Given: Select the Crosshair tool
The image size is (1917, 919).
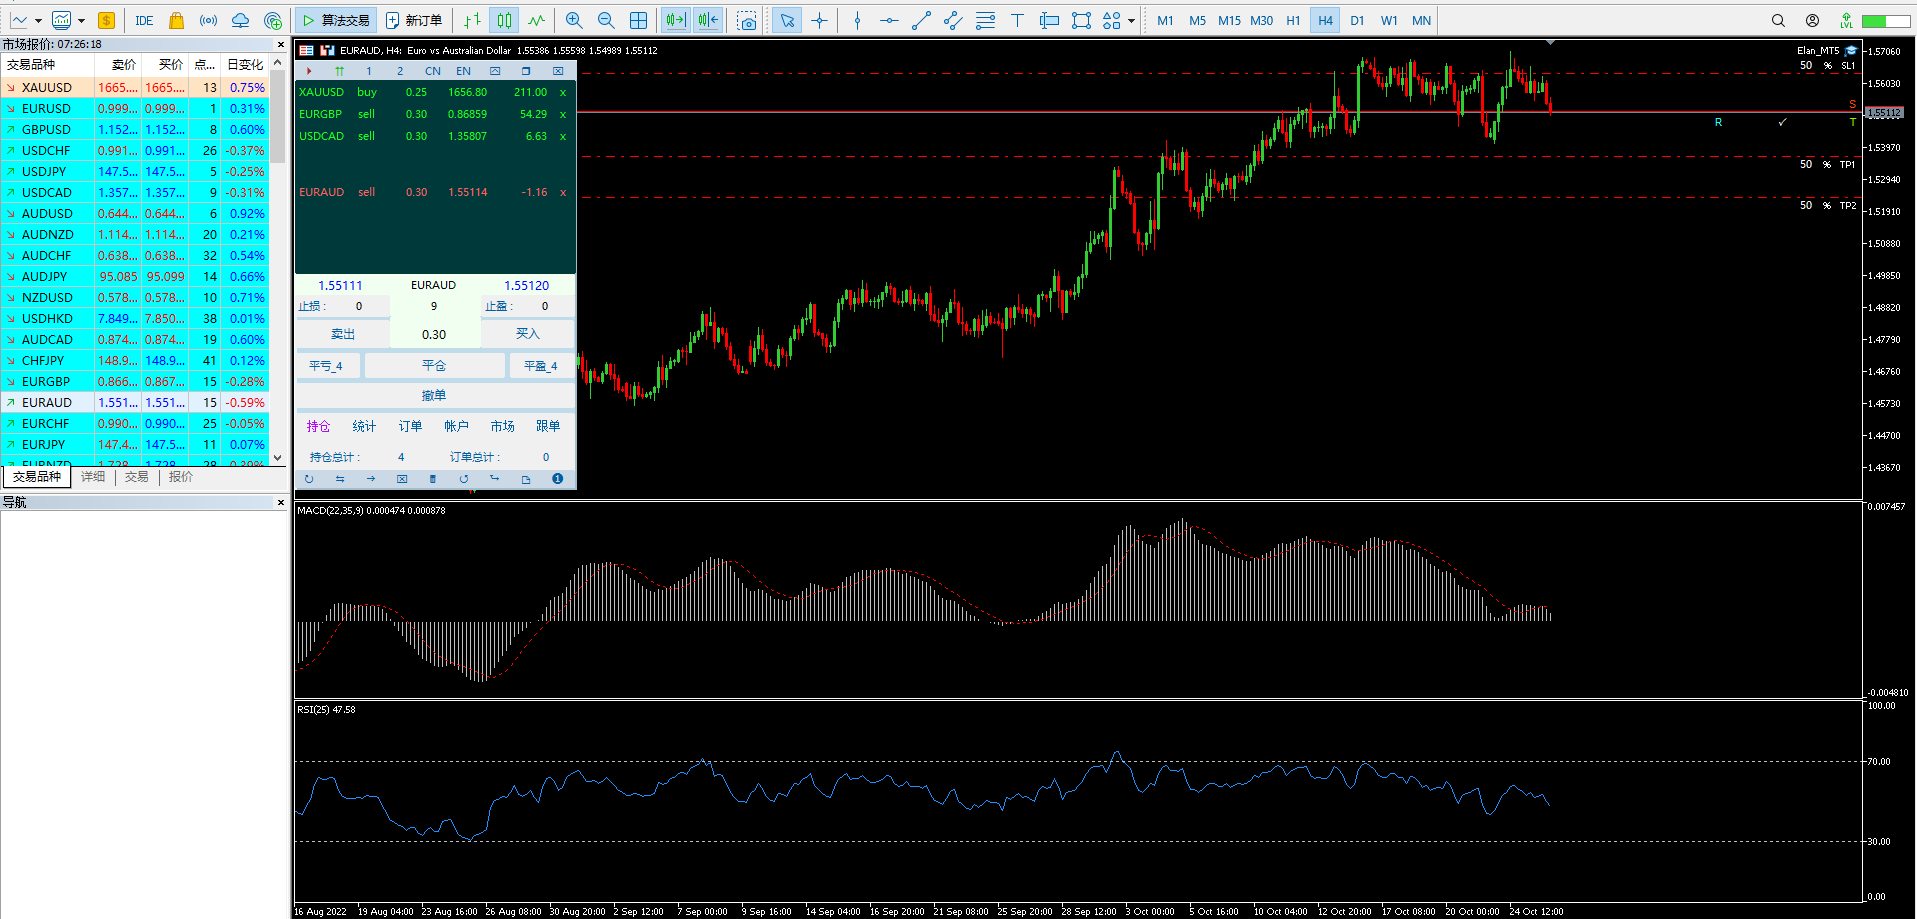Looking at the screenshot, I should [x=820, y=20].
